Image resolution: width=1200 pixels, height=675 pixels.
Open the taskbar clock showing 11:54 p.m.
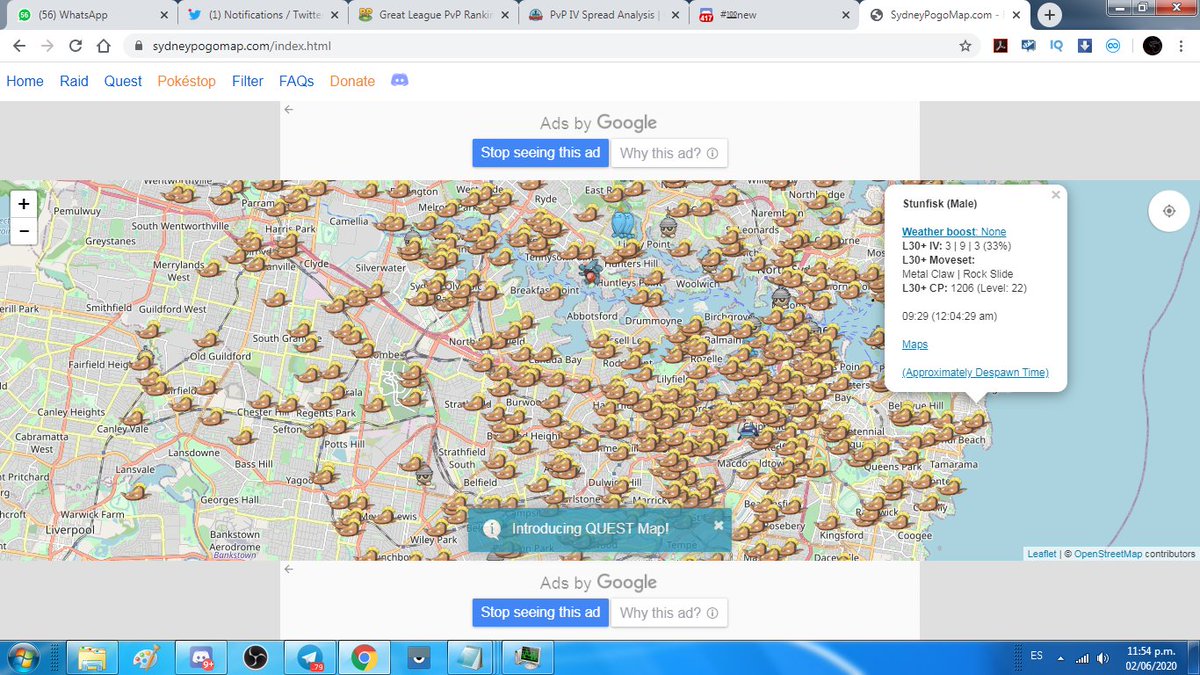[1150, 657]
